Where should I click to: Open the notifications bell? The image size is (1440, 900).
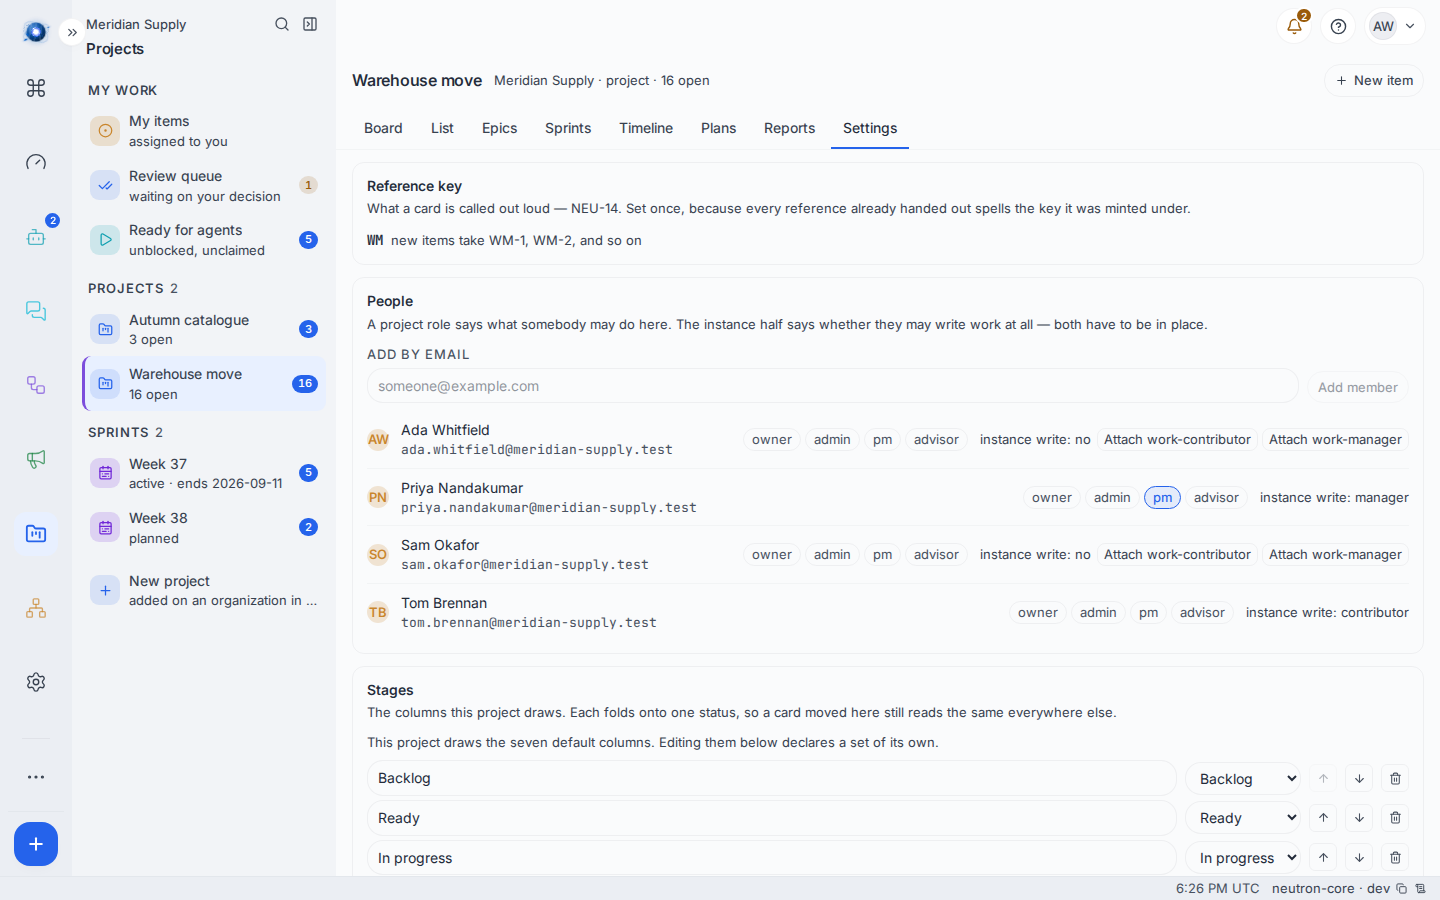(1294, 26)
